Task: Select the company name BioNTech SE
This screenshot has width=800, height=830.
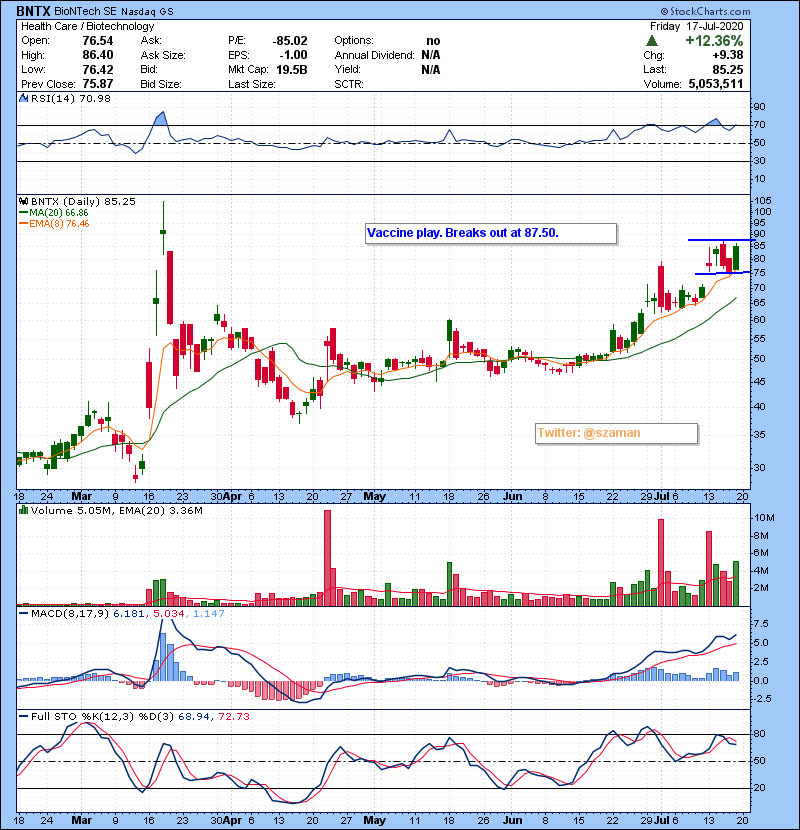Action: coord(86,11)
